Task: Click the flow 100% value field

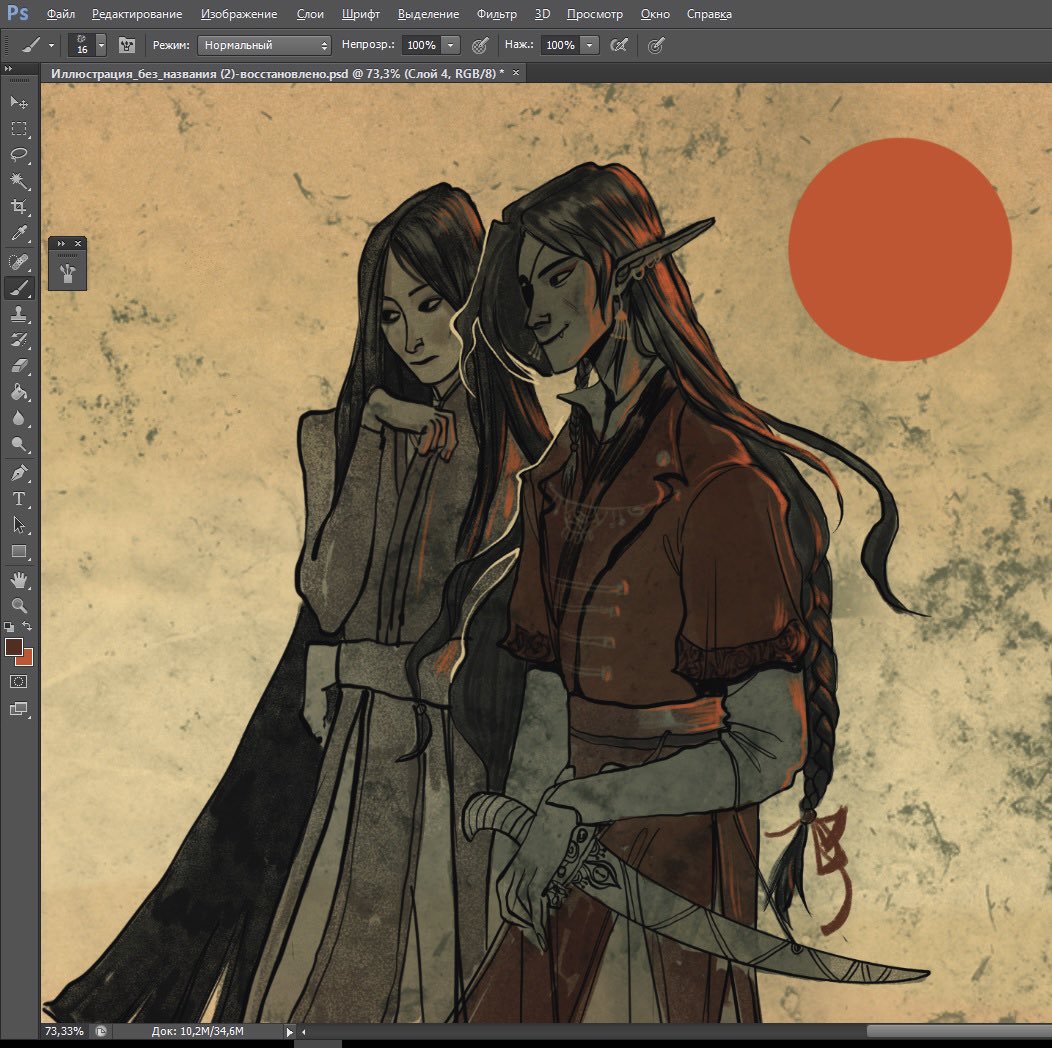Action: pyautogui.click(x=560, y=45)
